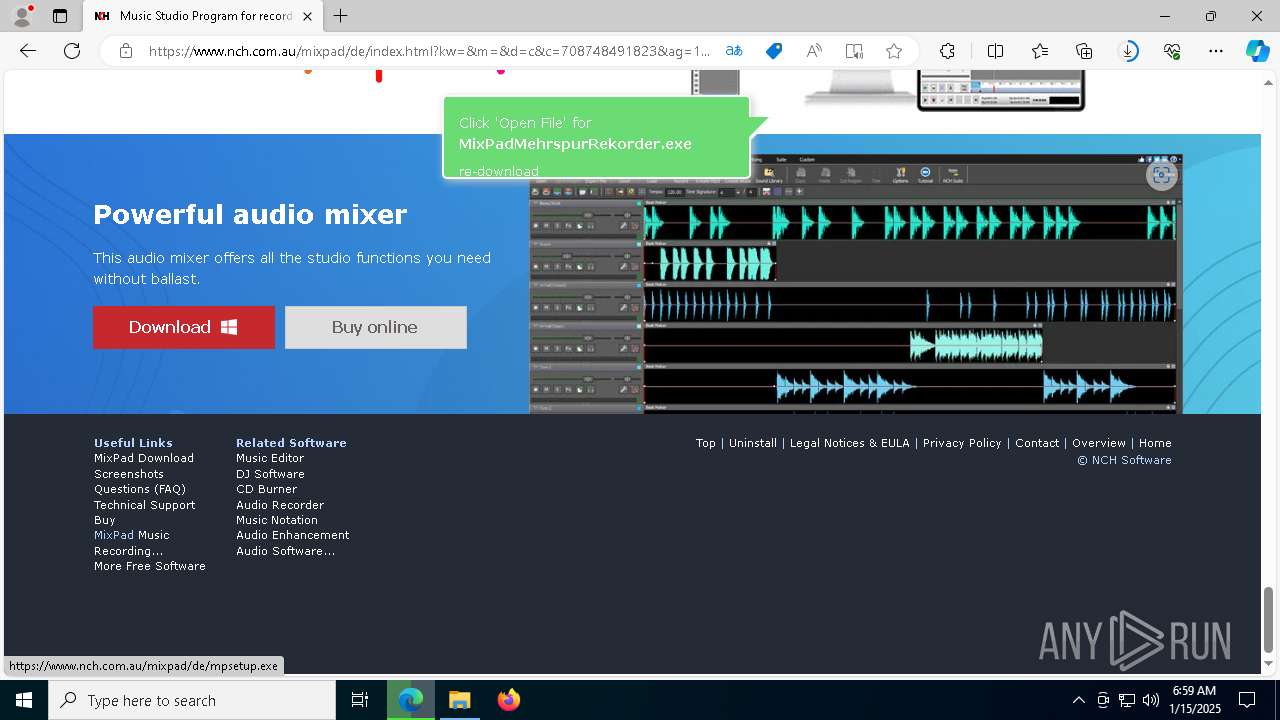Image resolution: width=1280 pixels, height=720 pixels.
Task: Open the Edge Settings and more menu
Action: click(x=1216, y=51)
